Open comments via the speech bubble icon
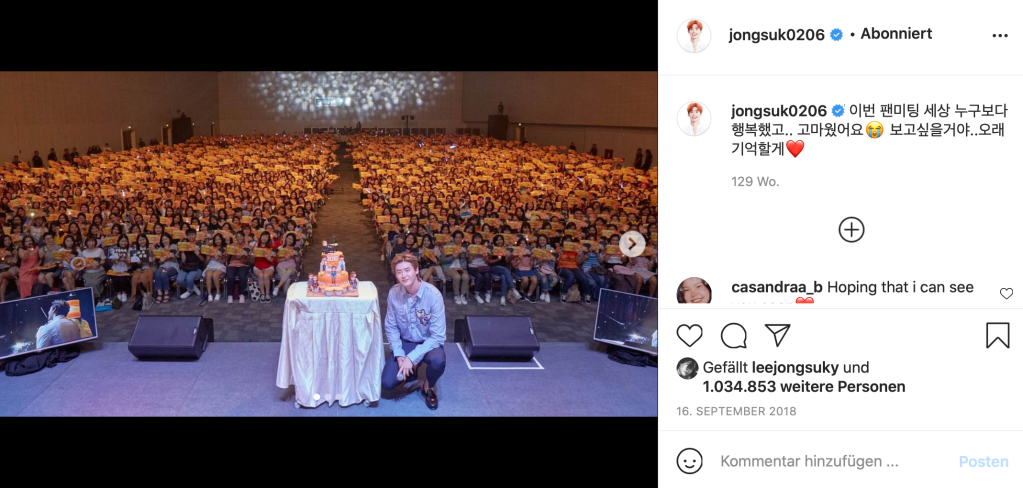Image resolution: width=1023 pixels, height=488 pixels. click(x=733, y=335)
